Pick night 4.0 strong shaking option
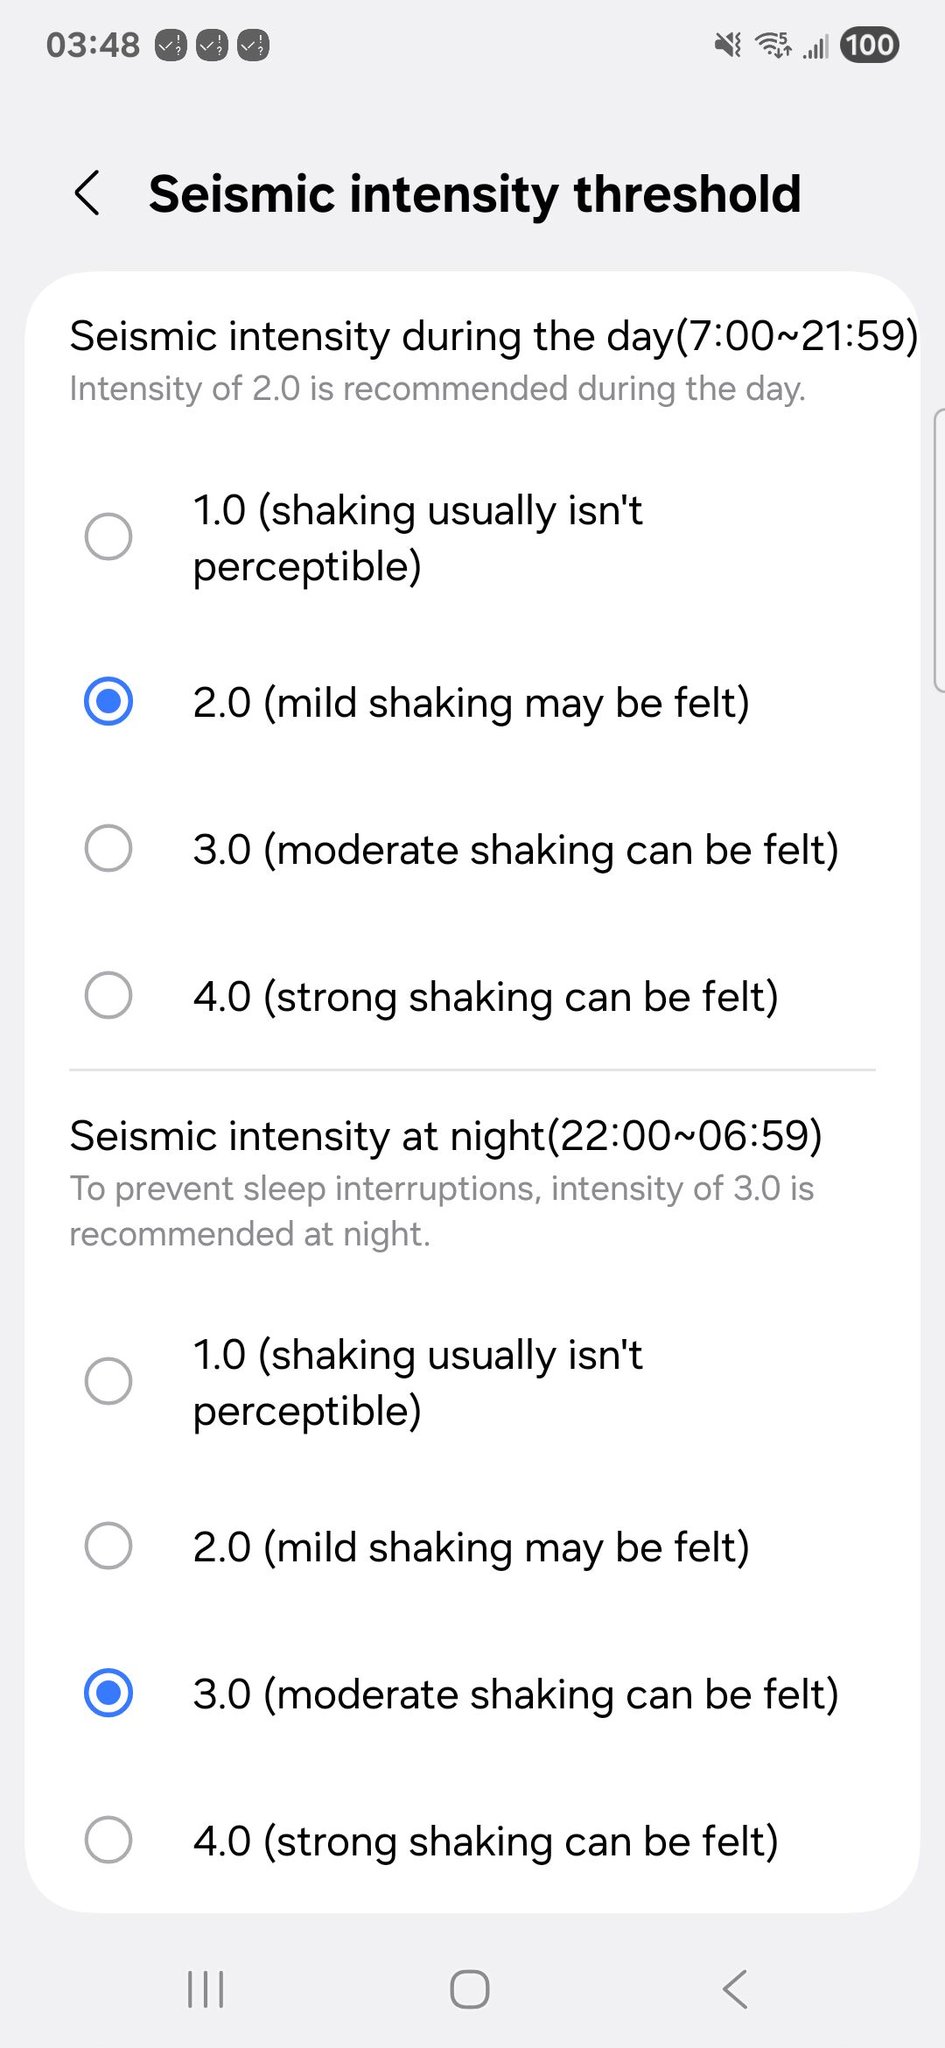Image resolution: width=945 pixels, height=2048 pixels. click(108, 1840)
